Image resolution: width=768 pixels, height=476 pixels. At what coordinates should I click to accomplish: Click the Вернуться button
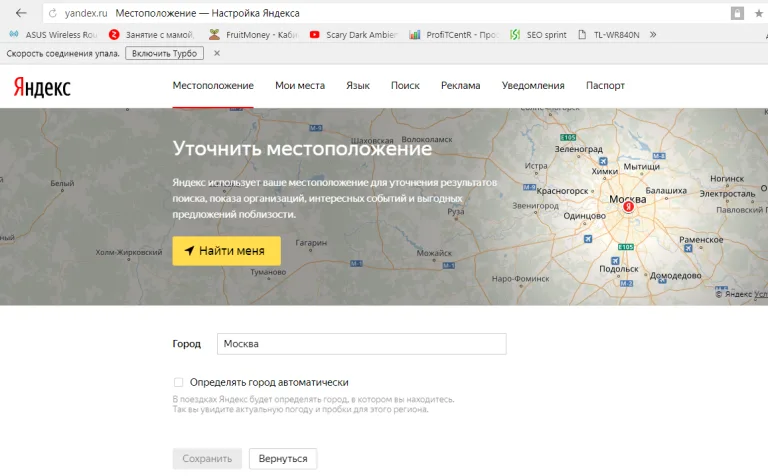click(283, 458)
